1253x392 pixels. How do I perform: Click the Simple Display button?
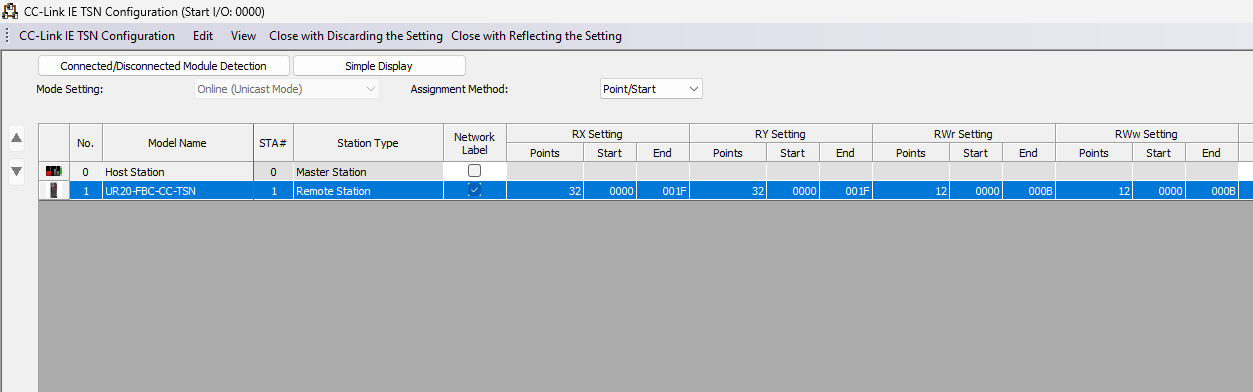click(379, 66)
